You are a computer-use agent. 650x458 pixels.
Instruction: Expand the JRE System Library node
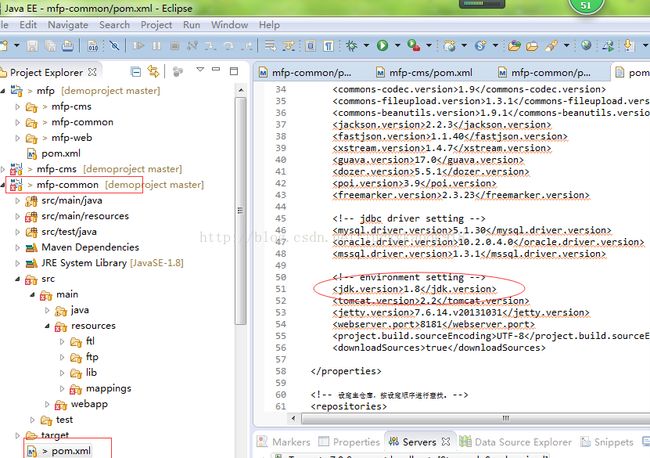click(17, 263)
